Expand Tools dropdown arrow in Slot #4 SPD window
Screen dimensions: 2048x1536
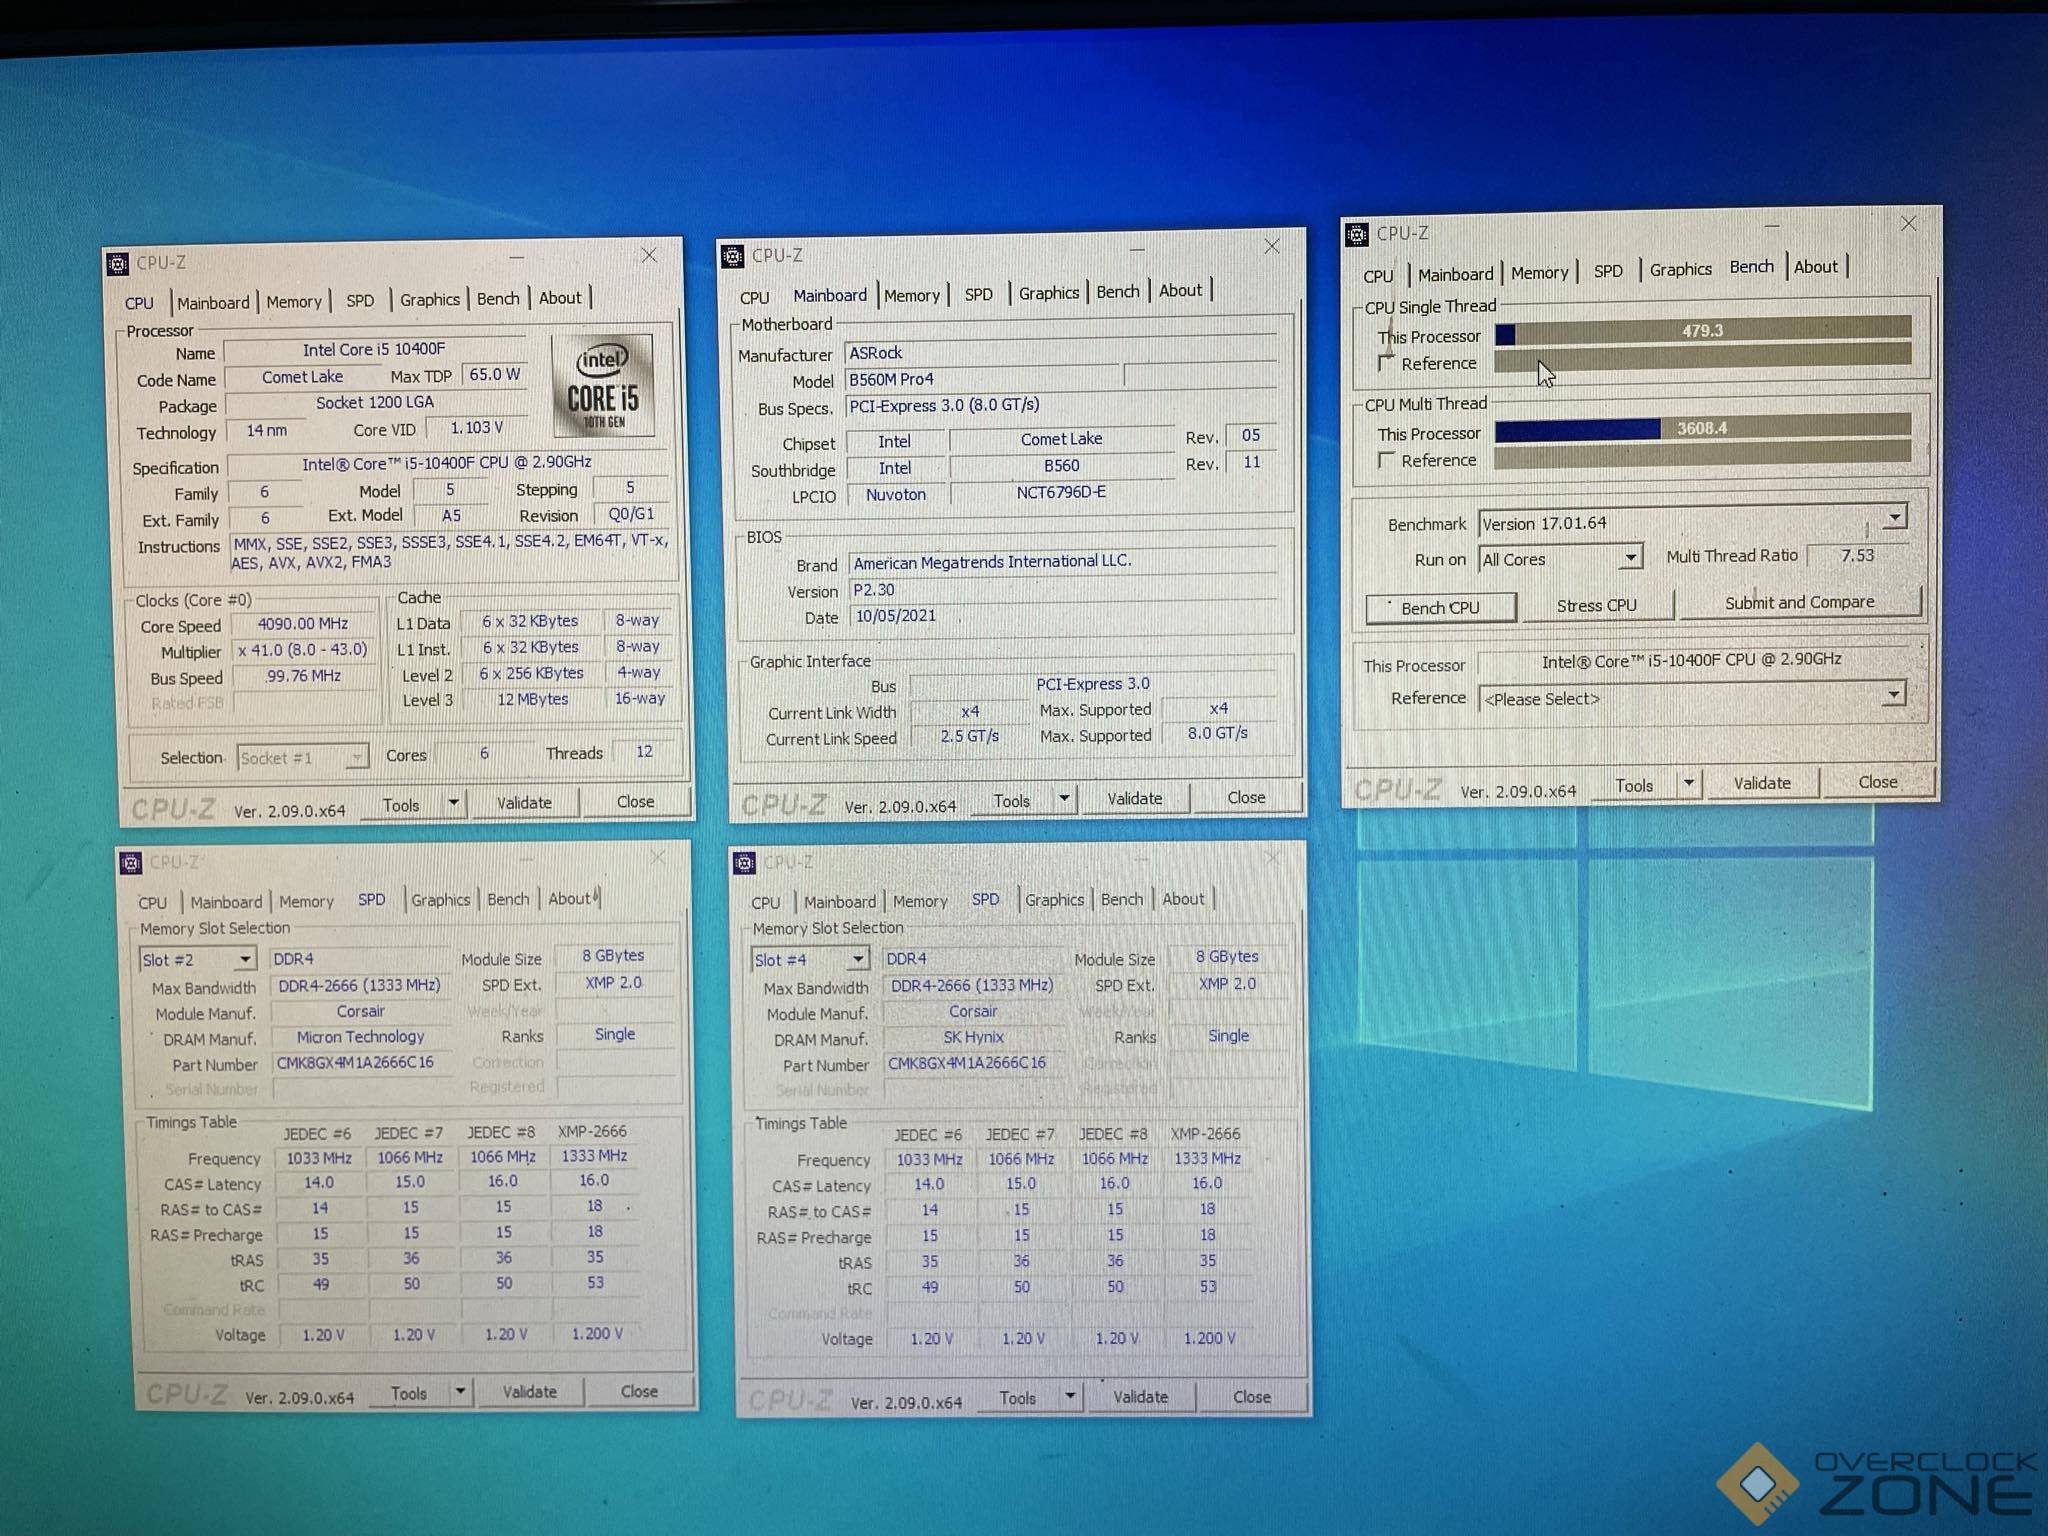pos(1070,1396)
